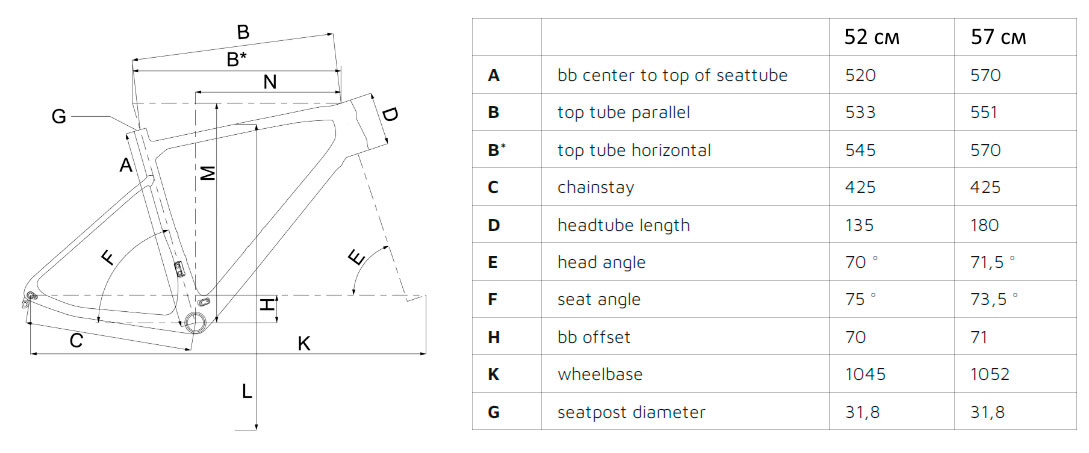Viewport: 1089px width, 453px height.
Task: Click the K wheelbase label on diagram
Action: tap(304, 343)
